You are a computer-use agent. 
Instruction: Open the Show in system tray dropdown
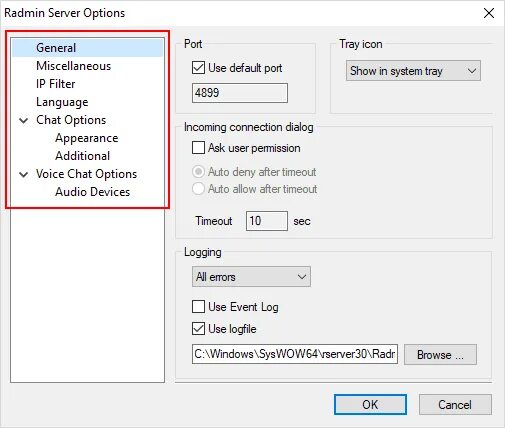(x=413, y=71)
